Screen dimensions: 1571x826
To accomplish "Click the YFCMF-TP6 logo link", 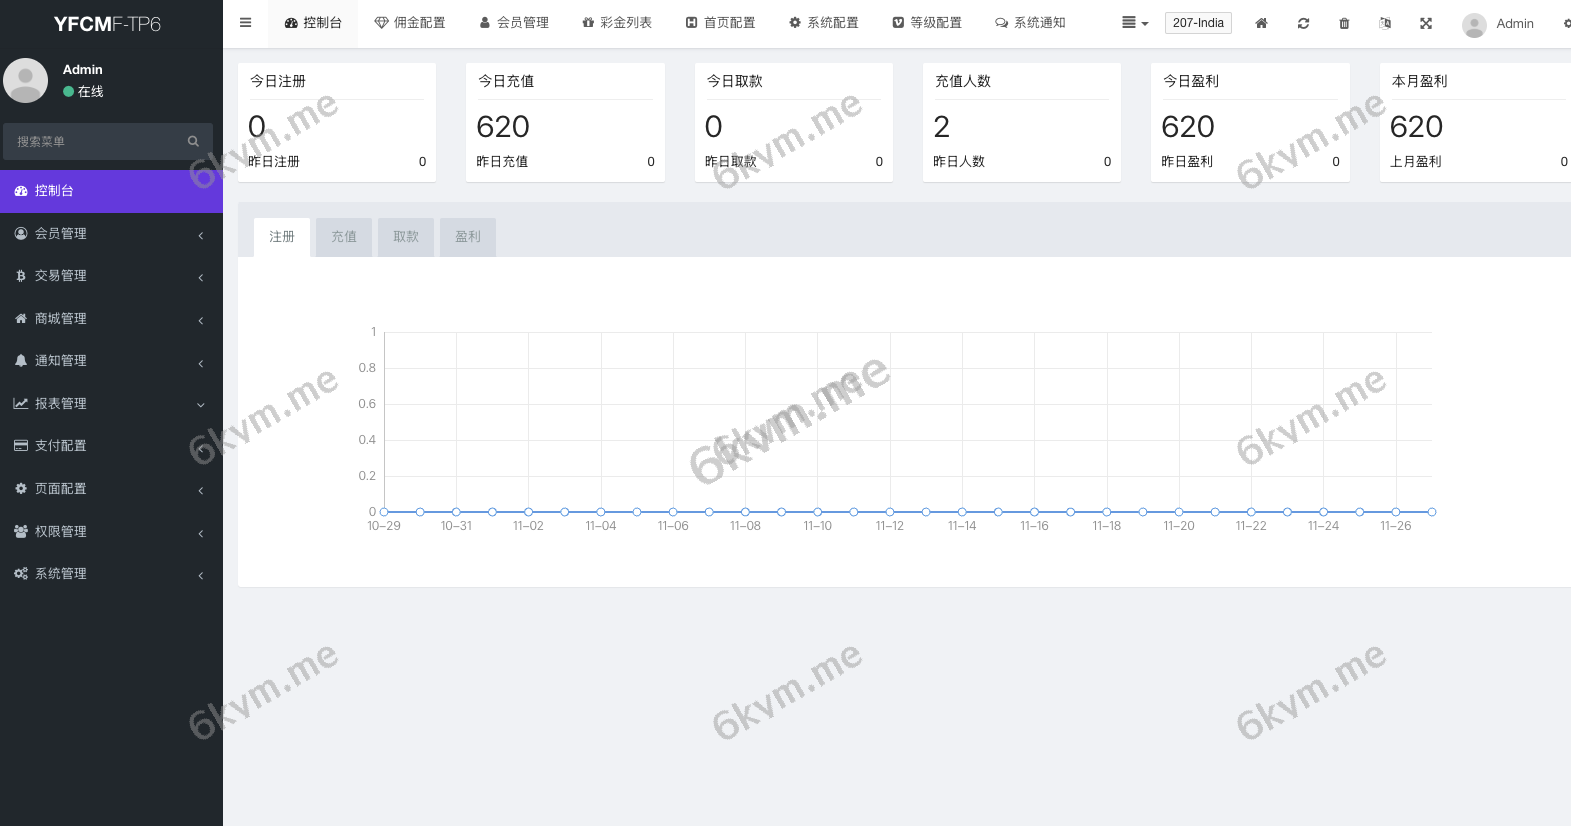I will [x=107, y=24].
